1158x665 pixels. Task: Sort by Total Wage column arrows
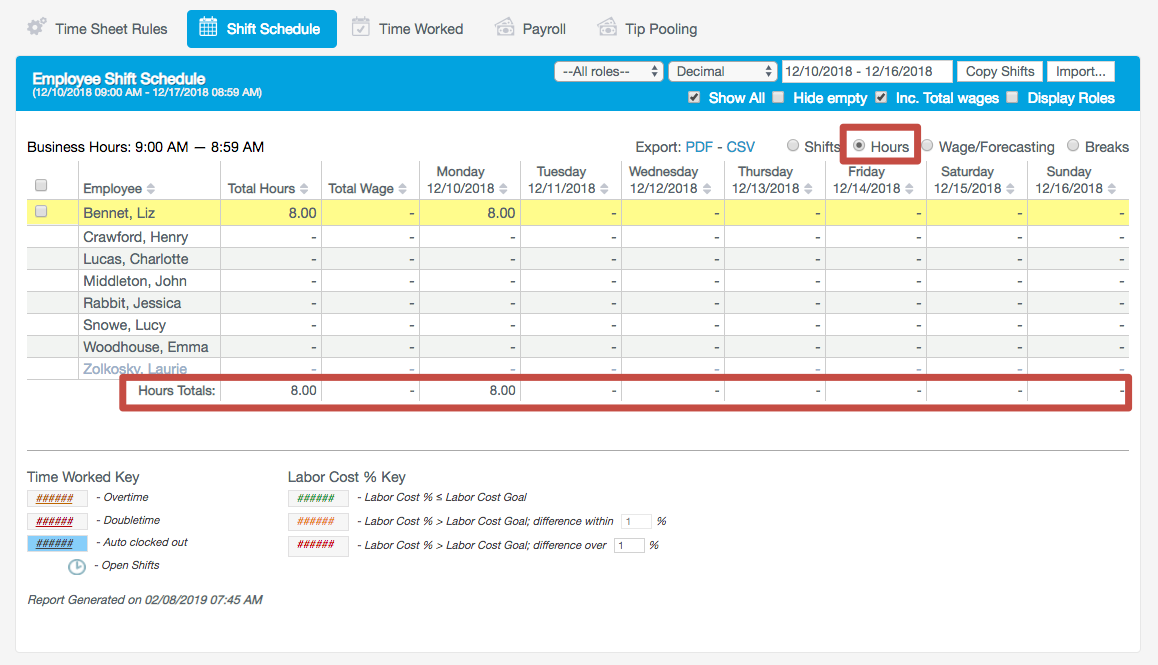coord(403,189)
